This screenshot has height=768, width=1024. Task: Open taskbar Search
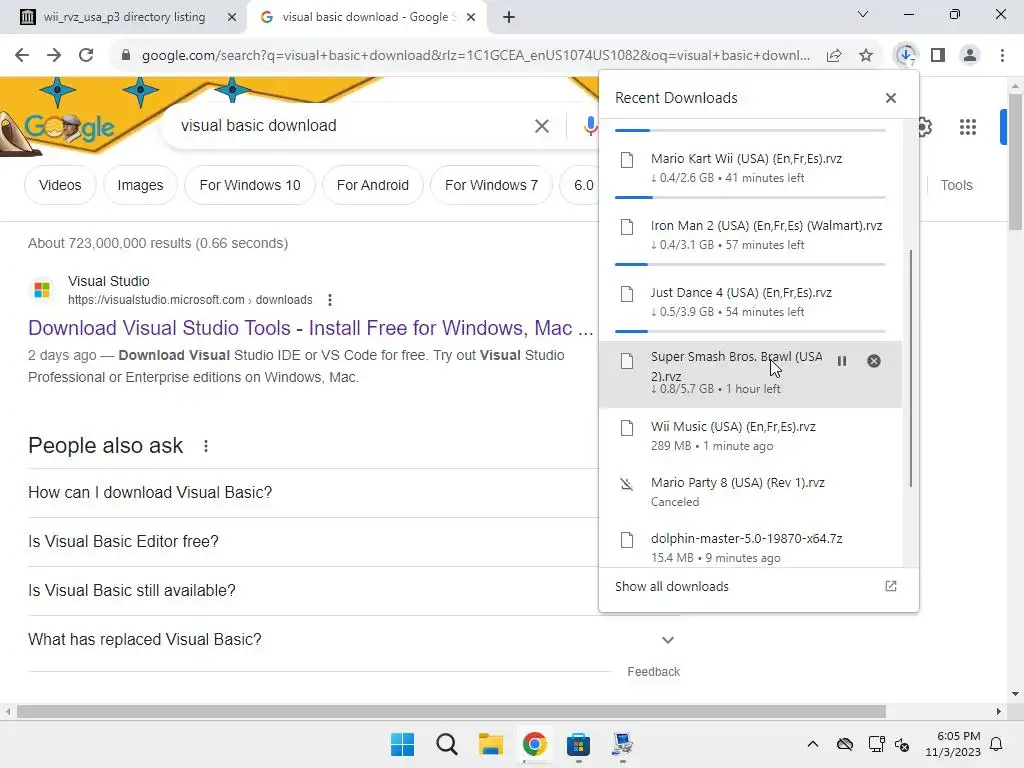point(447,744)
